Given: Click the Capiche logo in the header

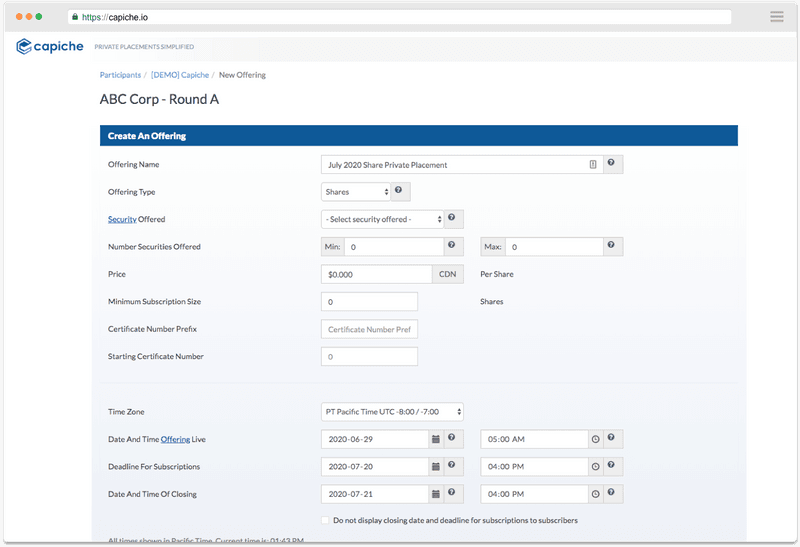Looking at the screenshot, I should tap(50, 46).
